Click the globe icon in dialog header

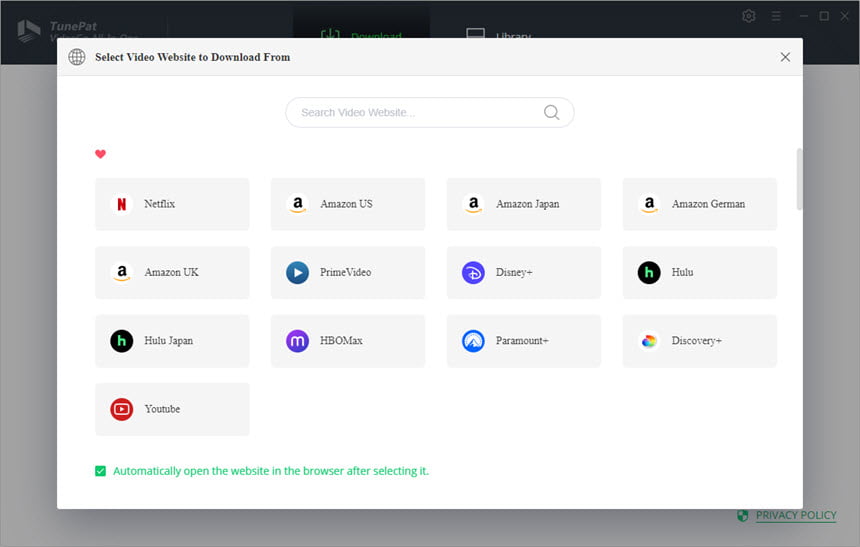tap(77, 57)
